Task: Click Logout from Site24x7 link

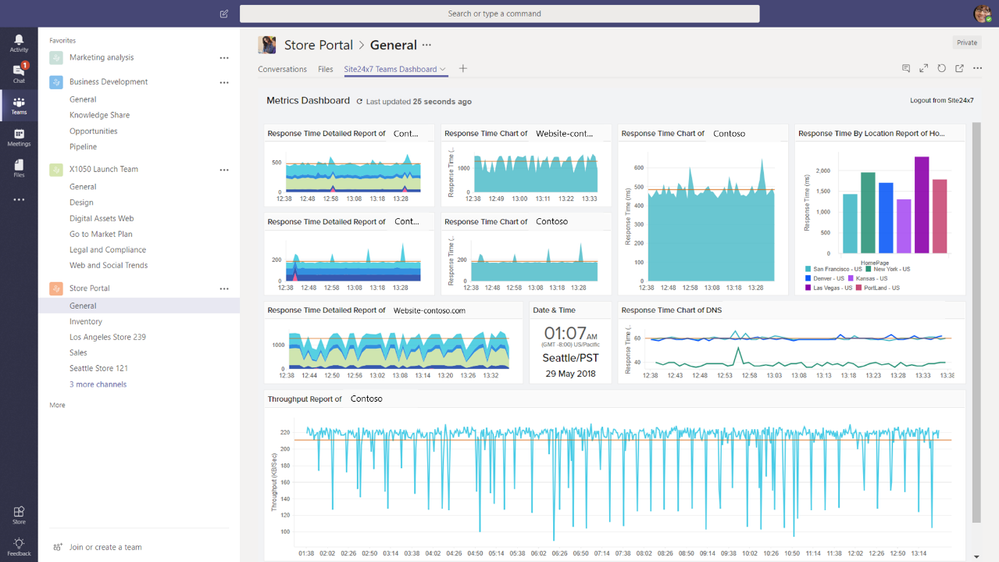Action: (x=942, y=100)
